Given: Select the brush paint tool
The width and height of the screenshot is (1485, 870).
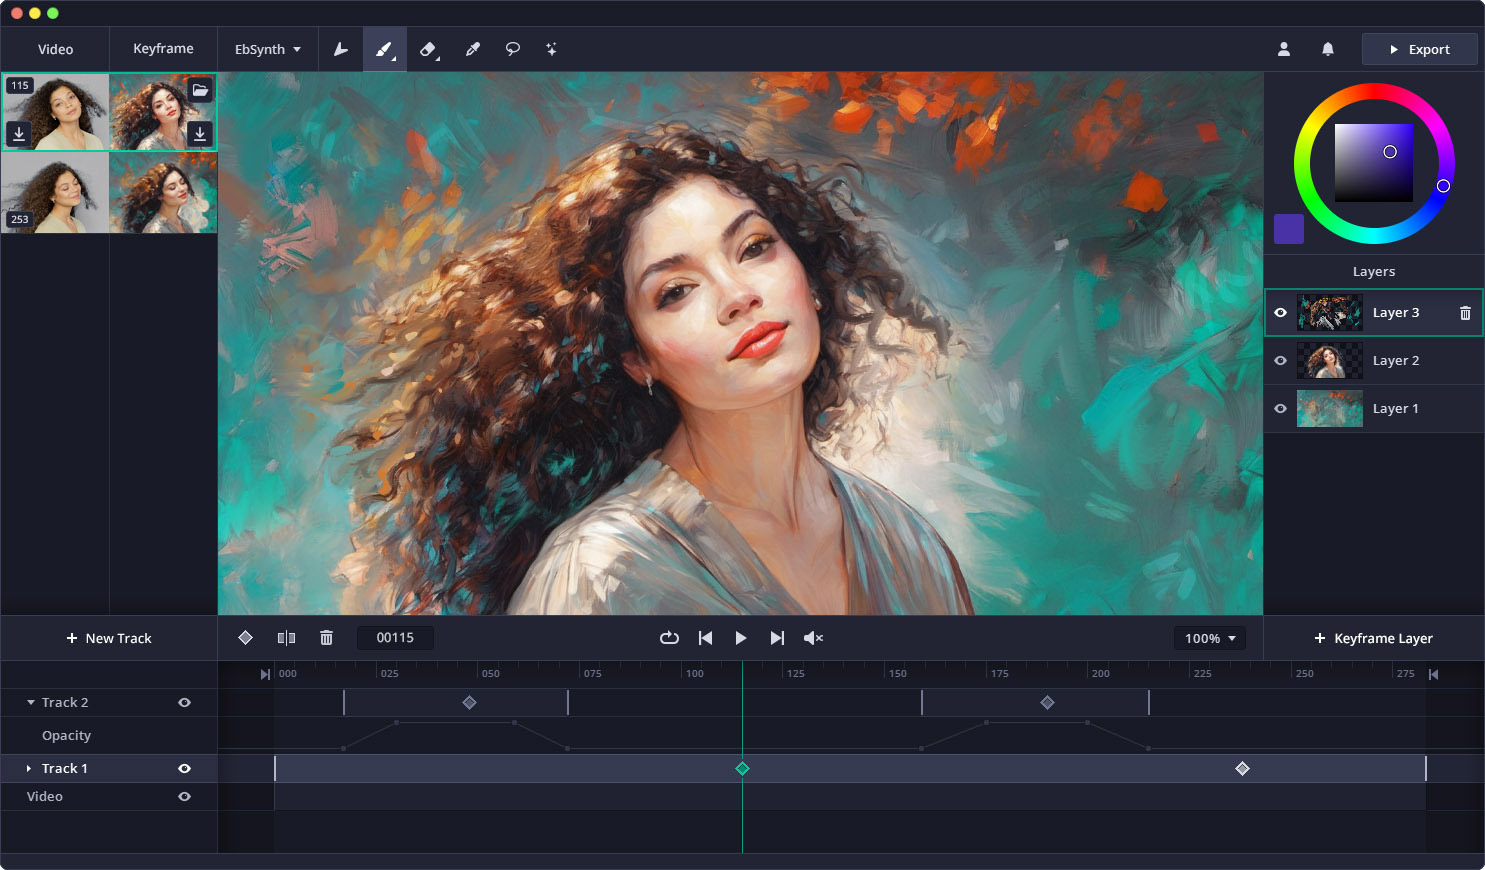Looking at the screenshot, I should coord(384,49).
